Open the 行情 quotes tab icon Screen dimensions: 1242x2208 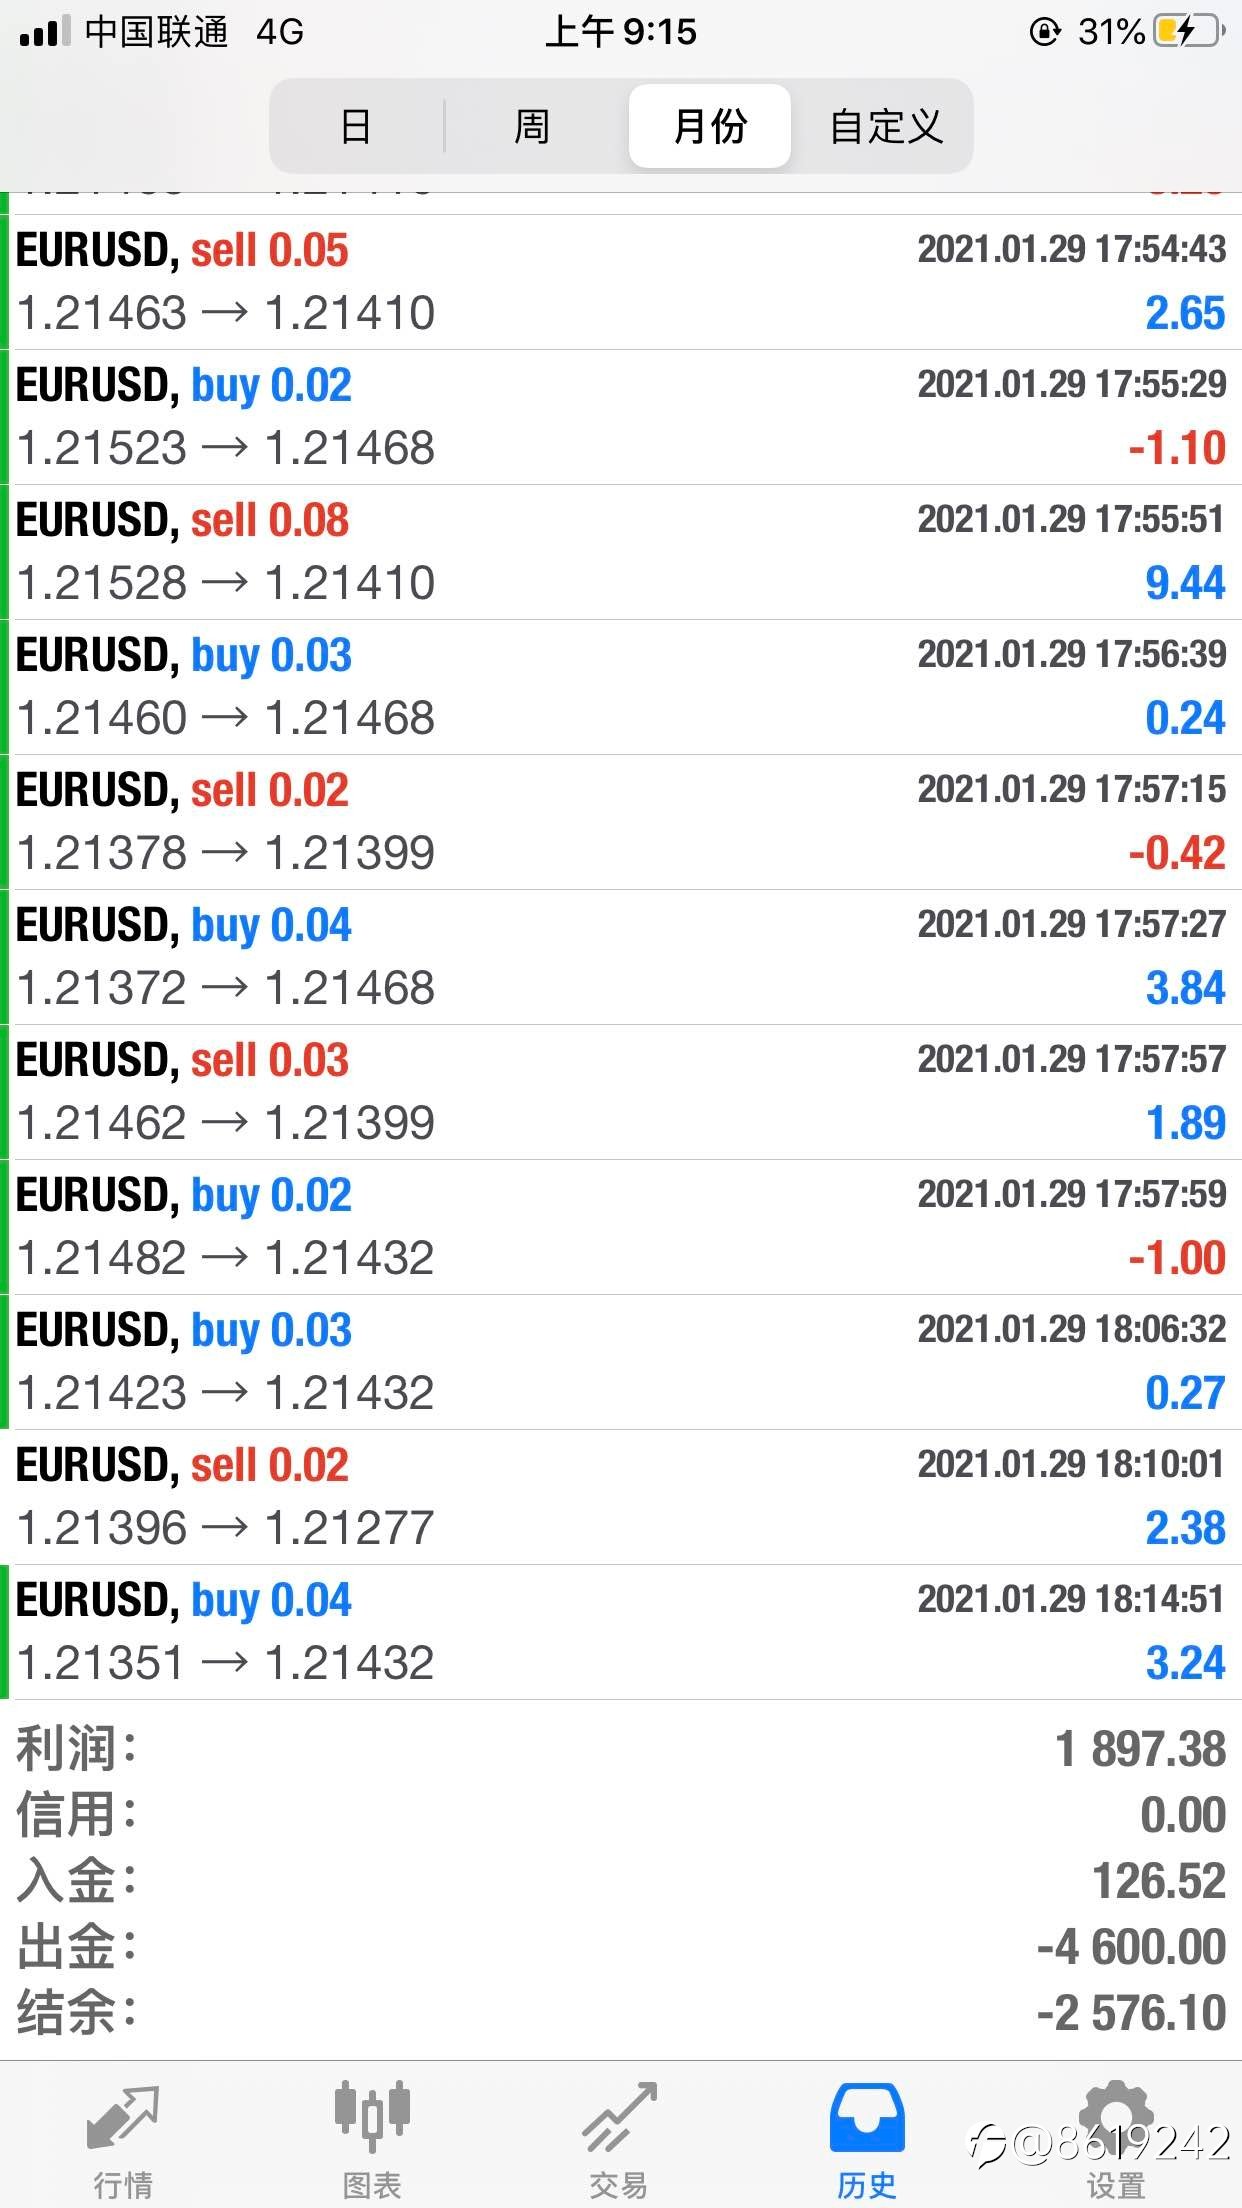coord(123,2115)
